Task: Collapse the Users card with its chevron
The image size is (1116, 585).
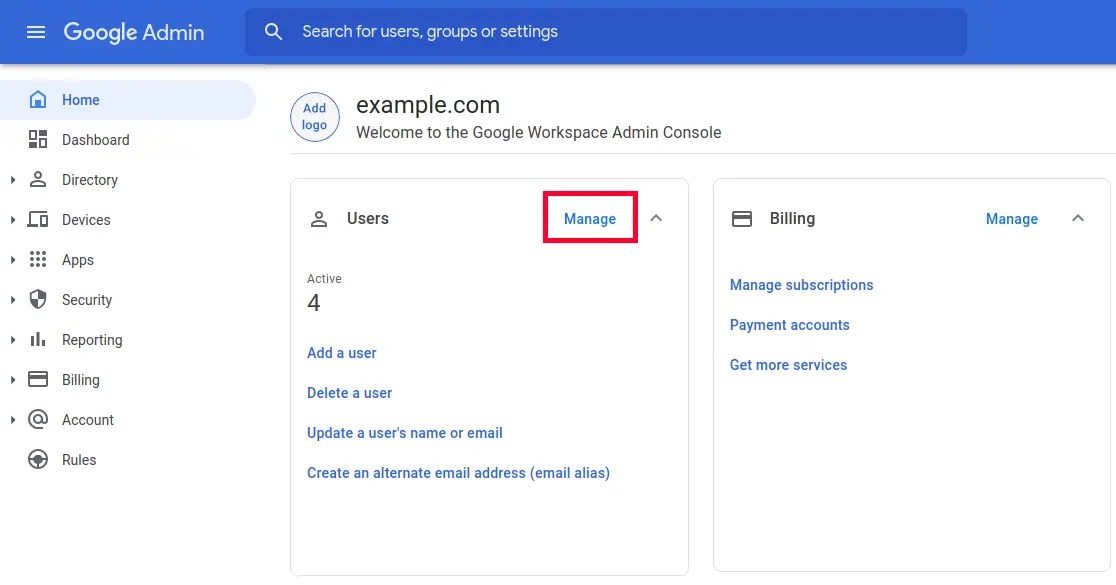Action: (656, 217)
